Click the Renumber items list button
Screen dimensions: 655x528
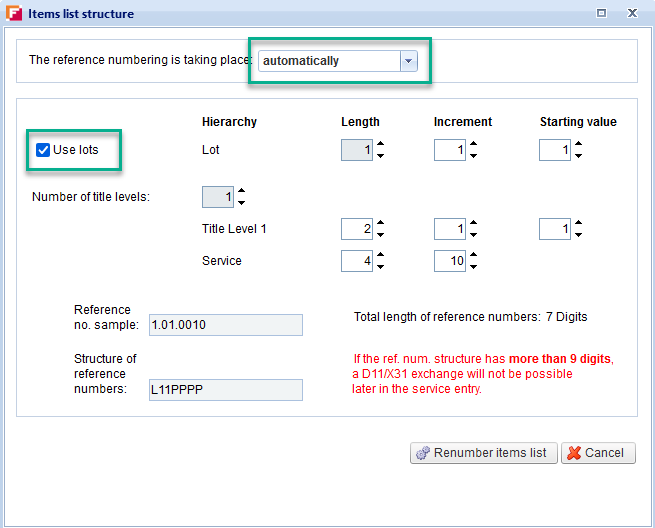click(482, 453)
